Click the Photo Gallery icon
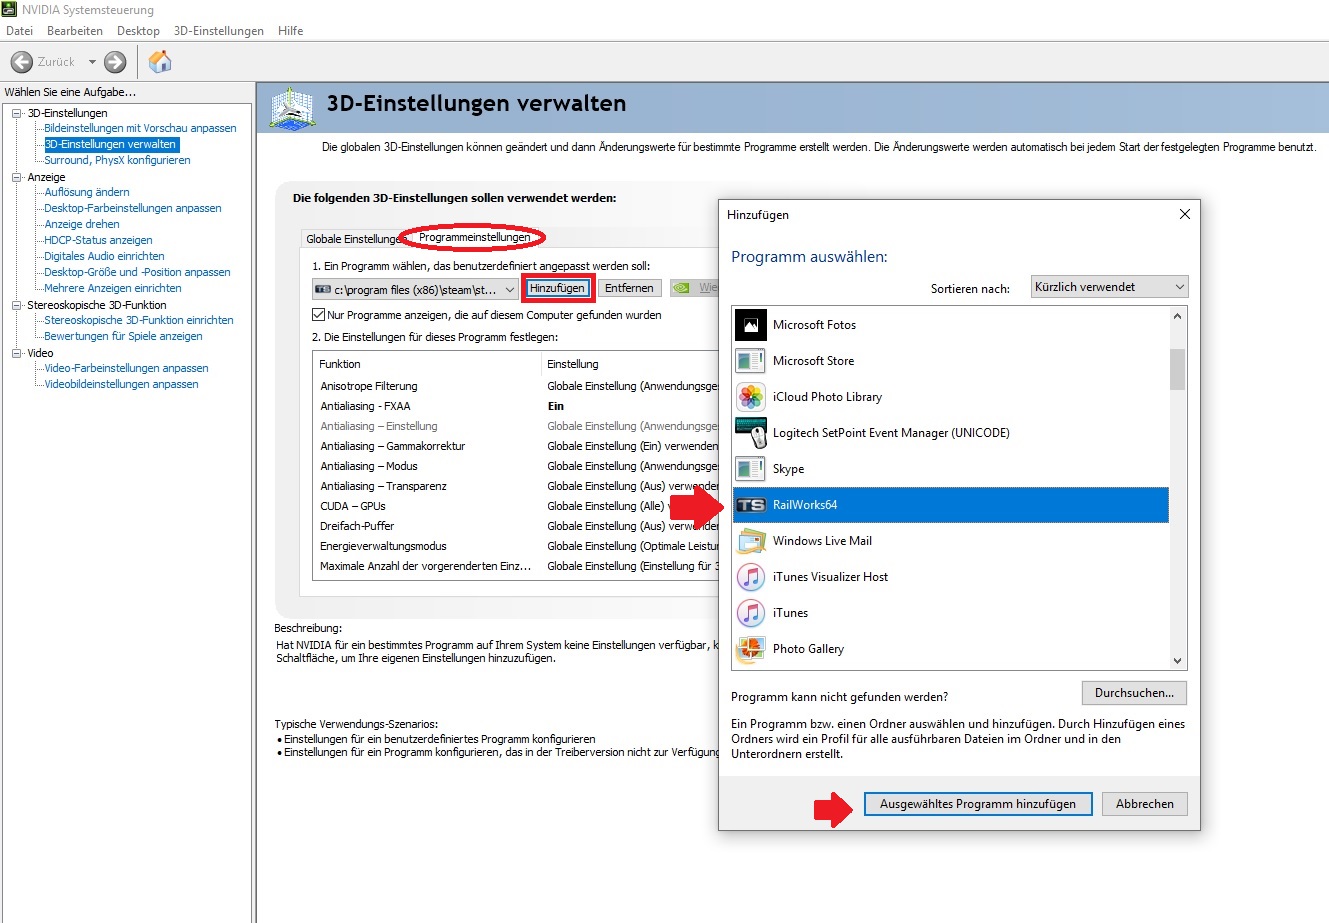Screen dimensions: 1329x923 [750, 649]
